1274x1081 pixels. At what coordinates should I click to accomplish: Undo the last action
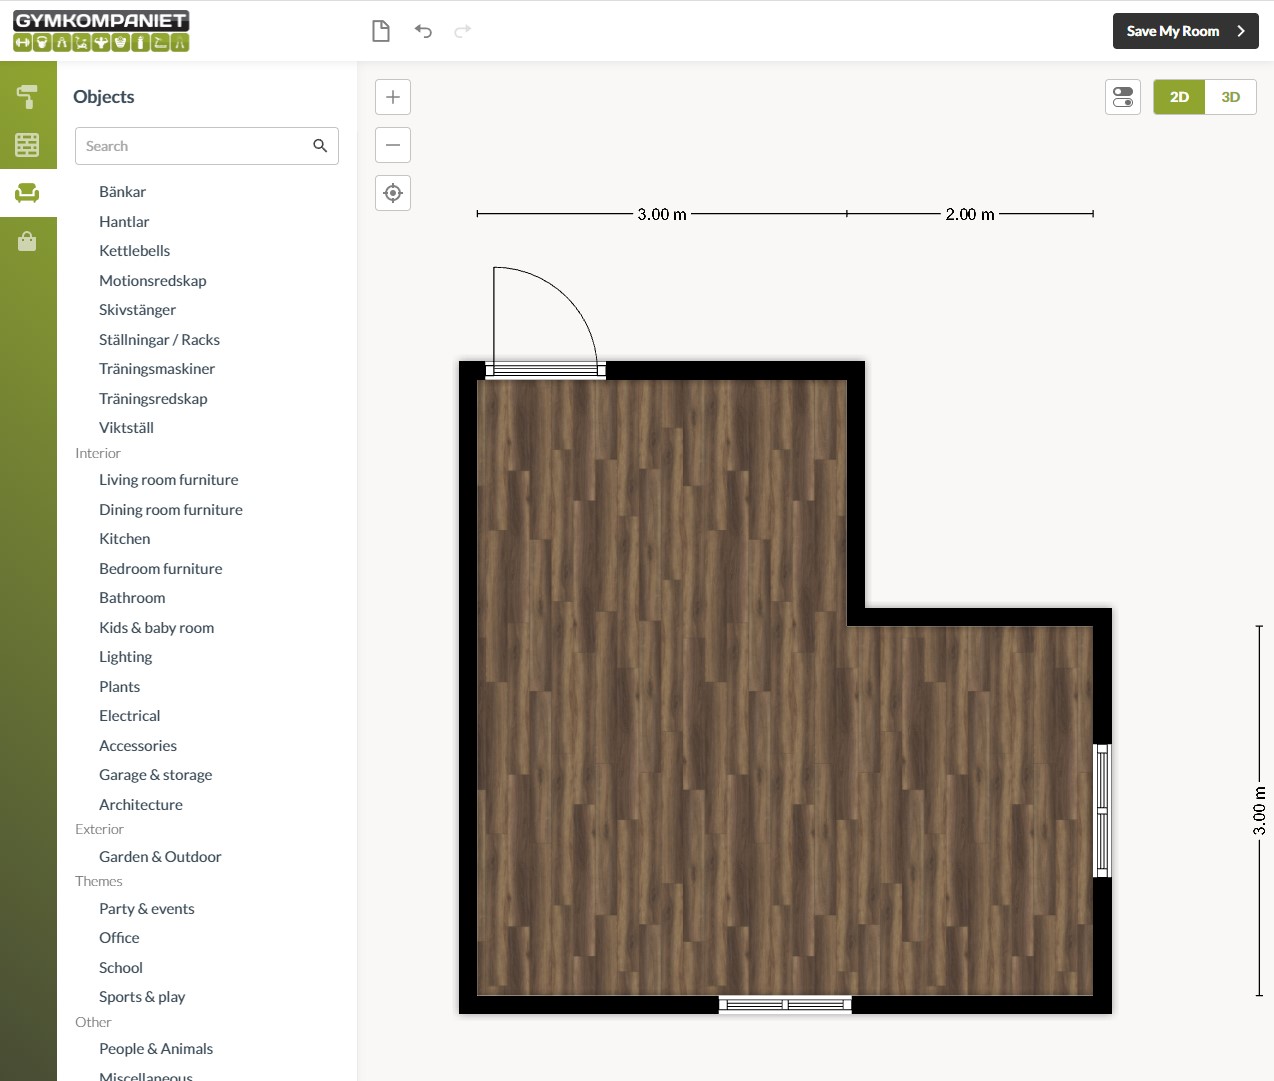pos(423,31)
